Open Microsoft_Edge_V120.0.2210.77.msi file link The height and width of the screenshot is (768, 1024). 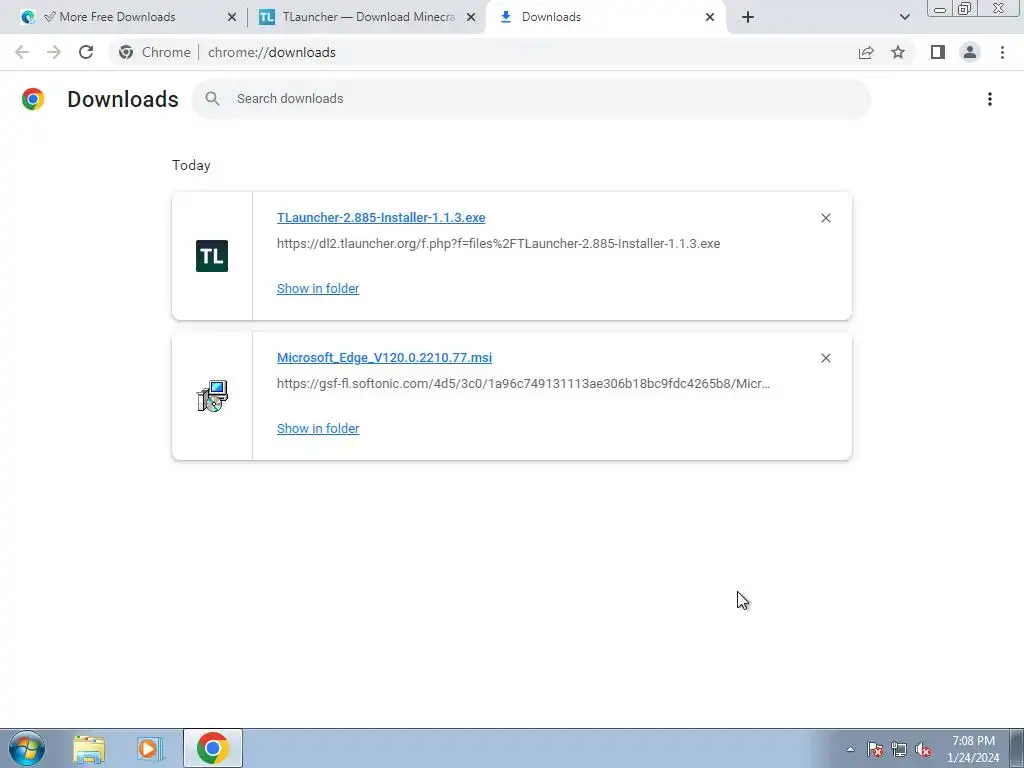pos(384,357)
